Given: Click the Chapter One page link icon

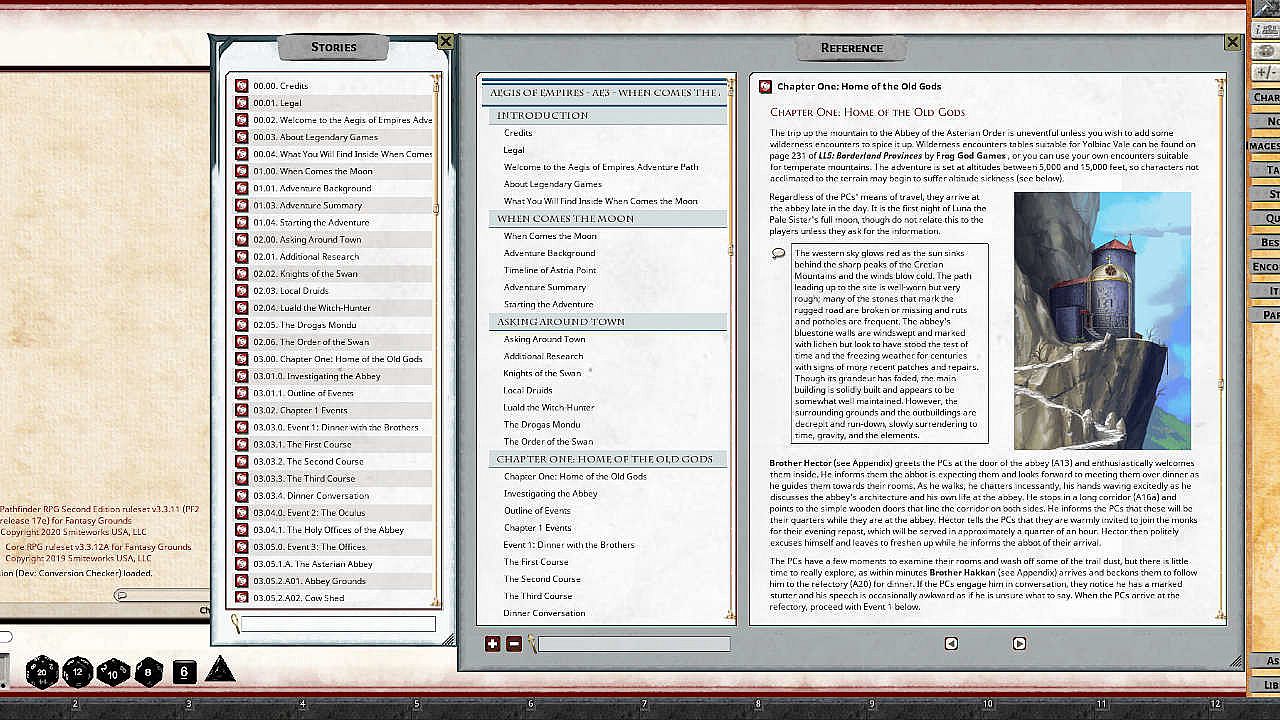Looking at the screenshot, I should 765,87.
